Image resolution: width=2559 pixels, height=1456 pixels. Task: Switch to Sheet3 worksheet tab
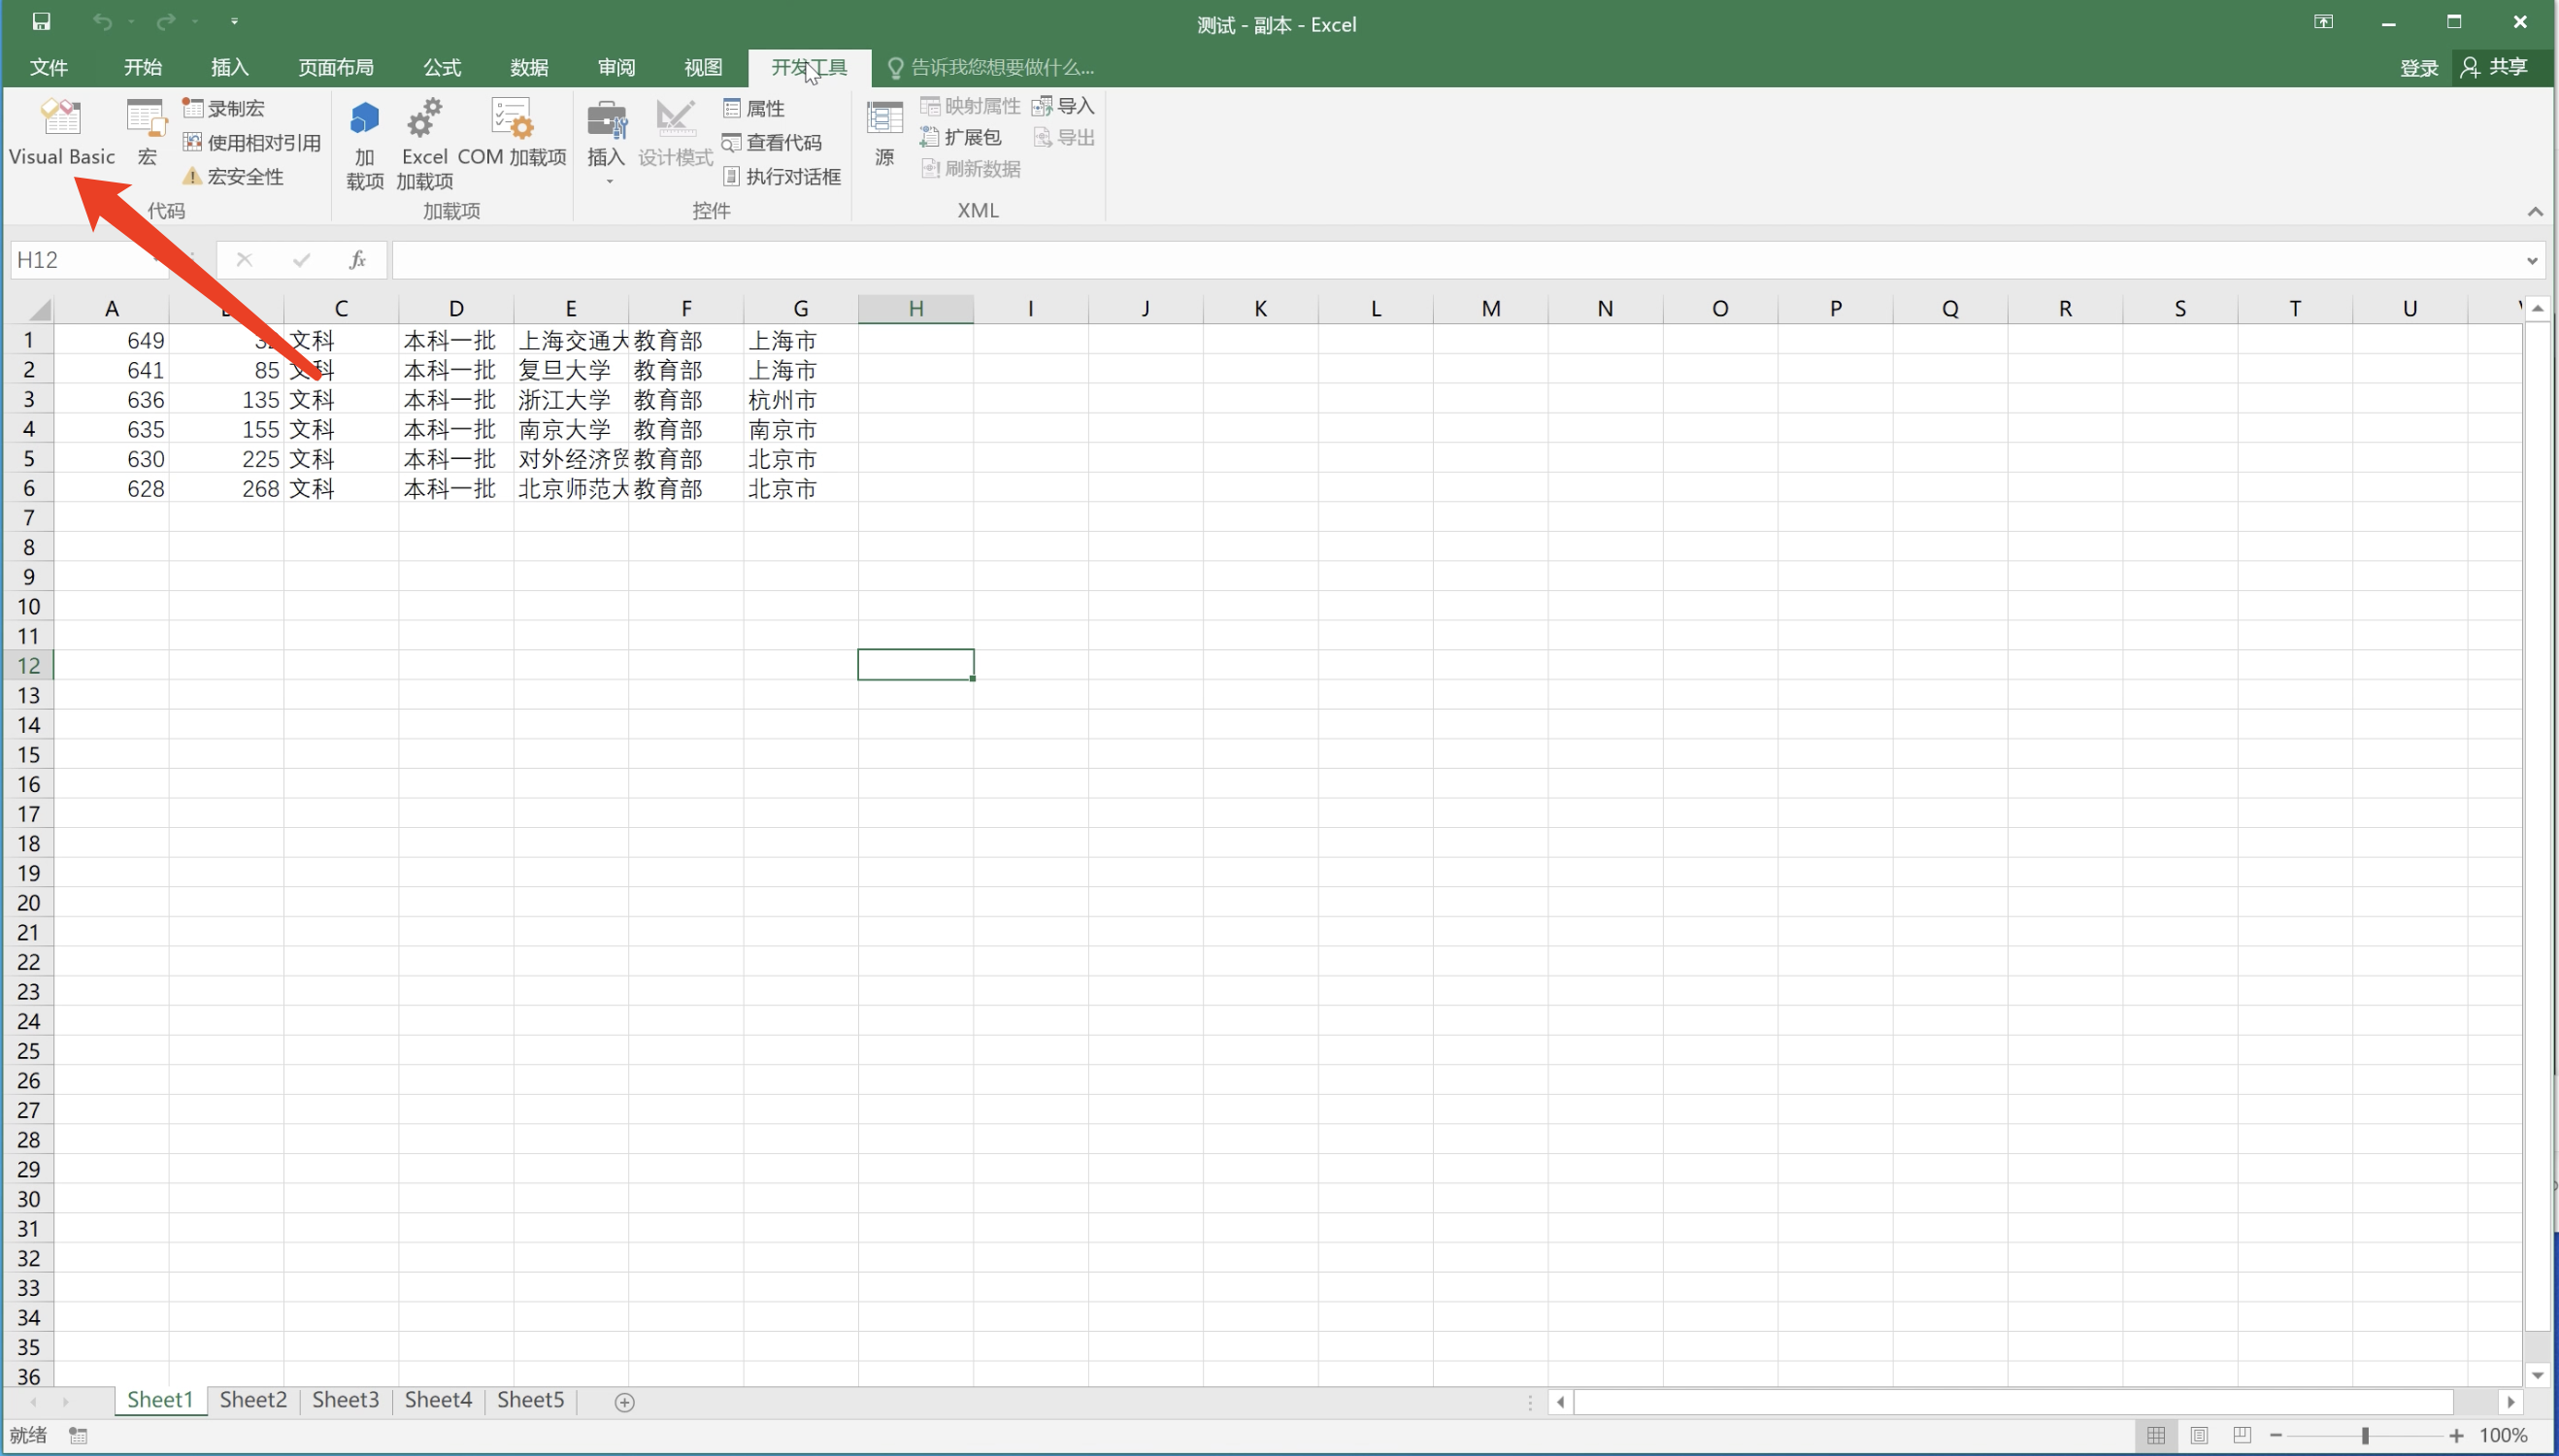(x=345, y=1400)
